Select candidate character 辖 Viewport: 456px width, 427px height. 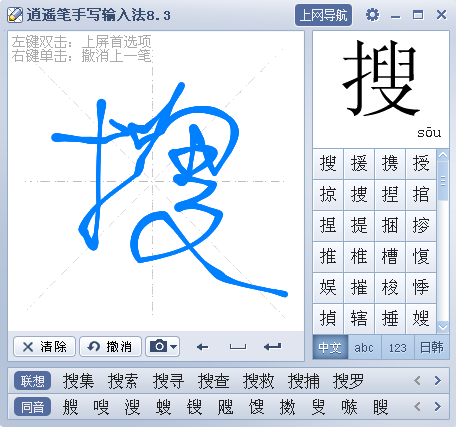click(359, 319)
